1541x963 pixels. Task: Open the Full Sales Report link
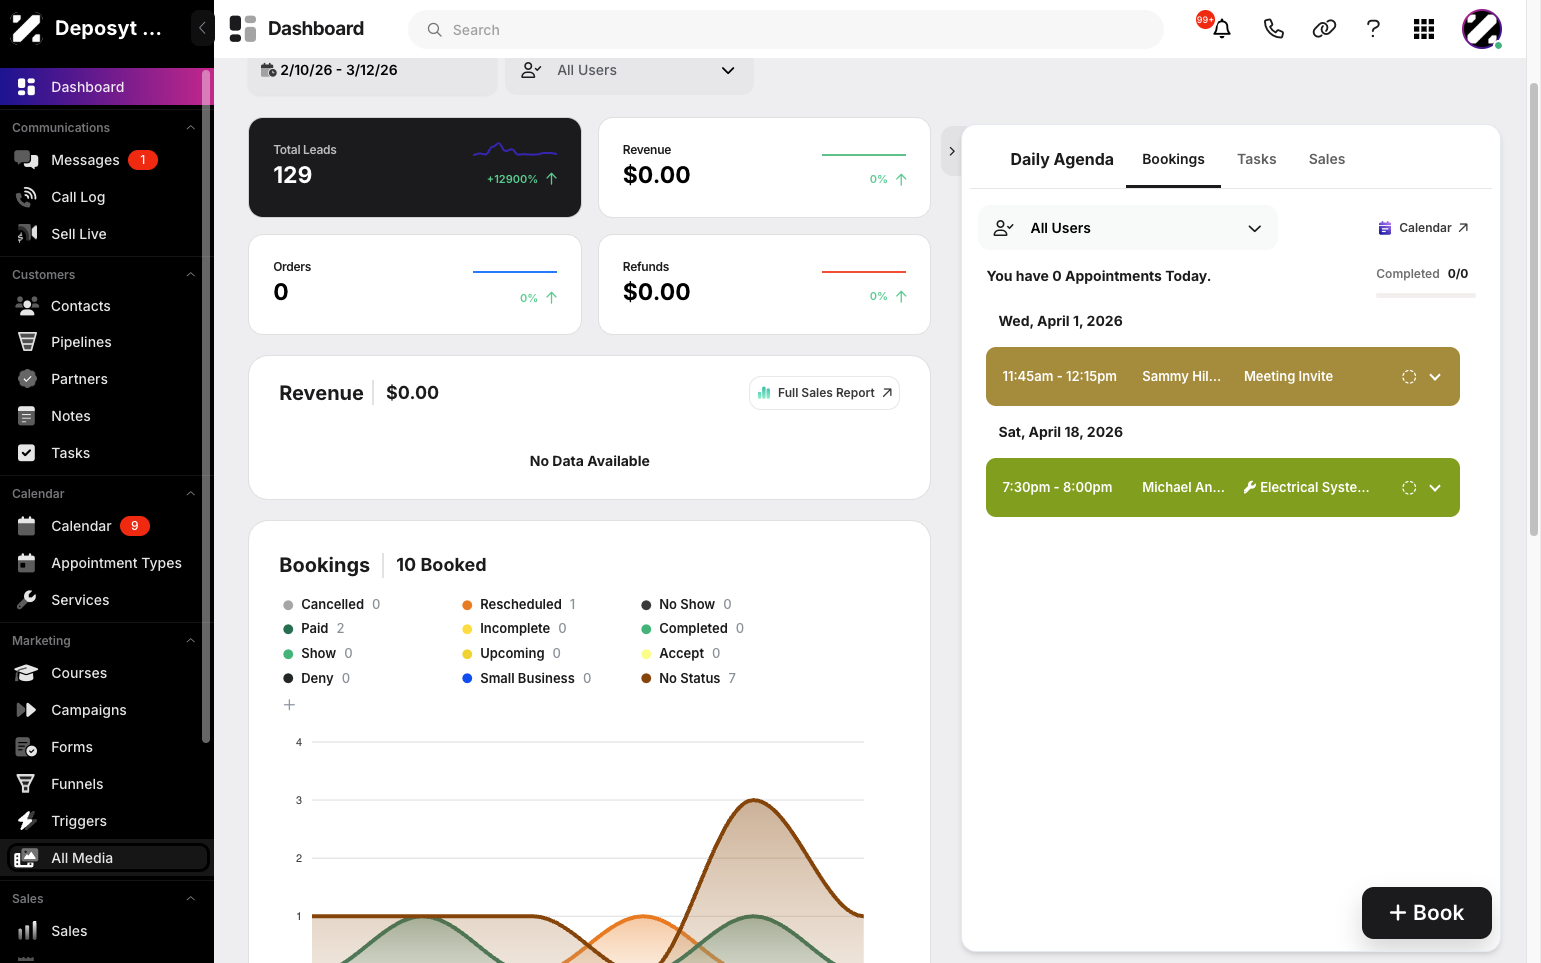[x=824, y=393]
